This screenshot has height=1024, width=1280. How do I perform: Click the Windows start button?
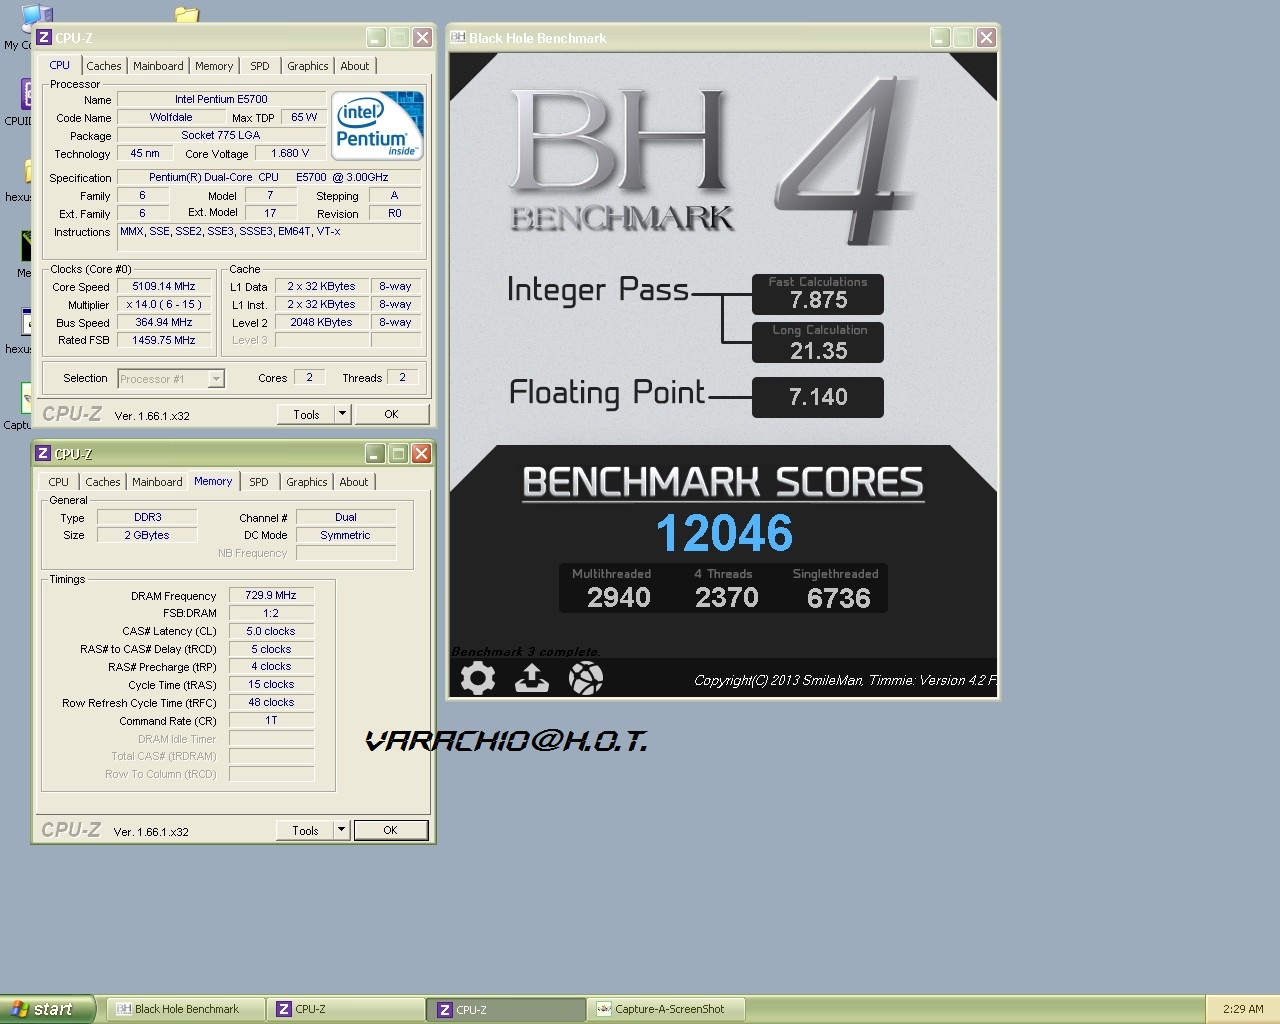[47, 1009]
